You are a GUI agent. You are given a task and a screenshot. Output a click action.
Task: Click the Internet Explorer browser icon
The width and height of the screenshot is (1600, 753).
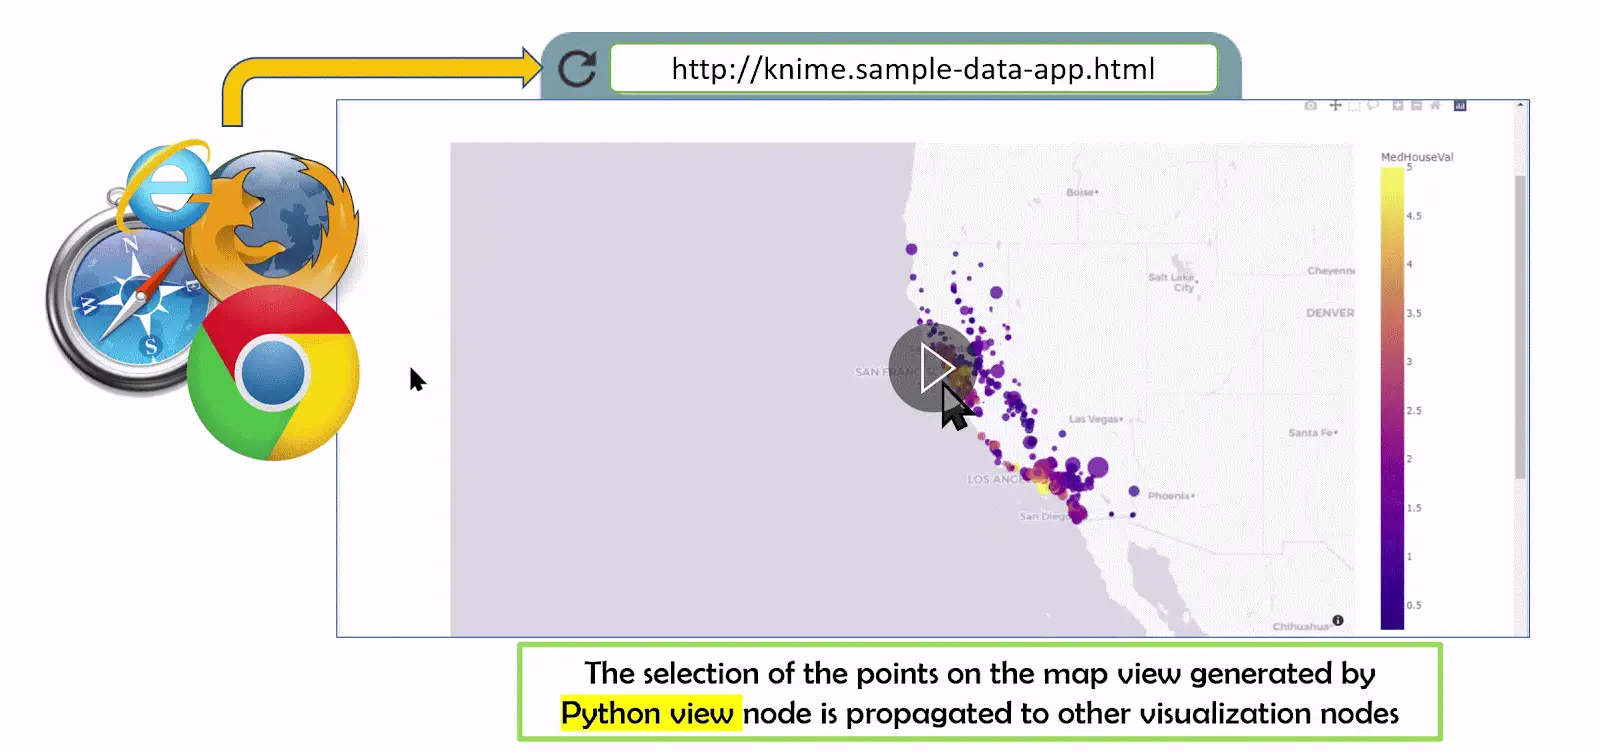click(x=166, y=186)
